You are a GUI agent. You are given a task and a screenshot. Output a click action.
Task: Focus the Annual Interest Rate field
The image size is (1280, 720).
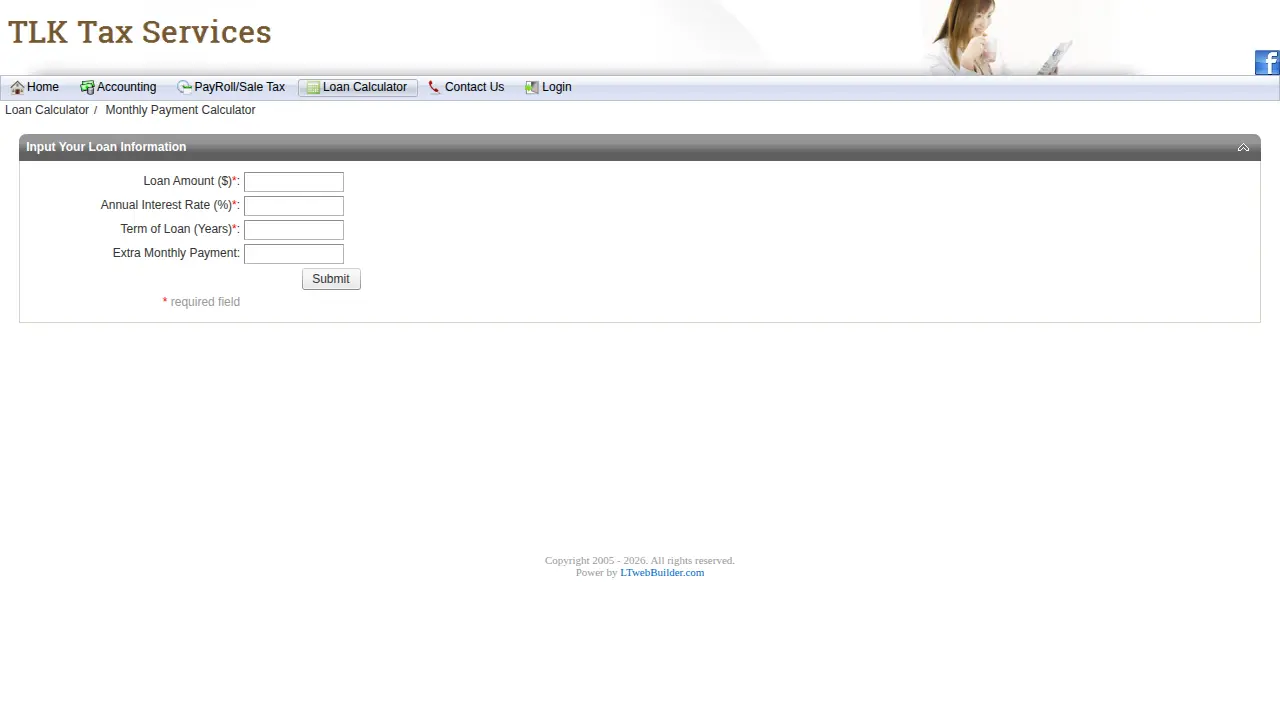point(294,206)
